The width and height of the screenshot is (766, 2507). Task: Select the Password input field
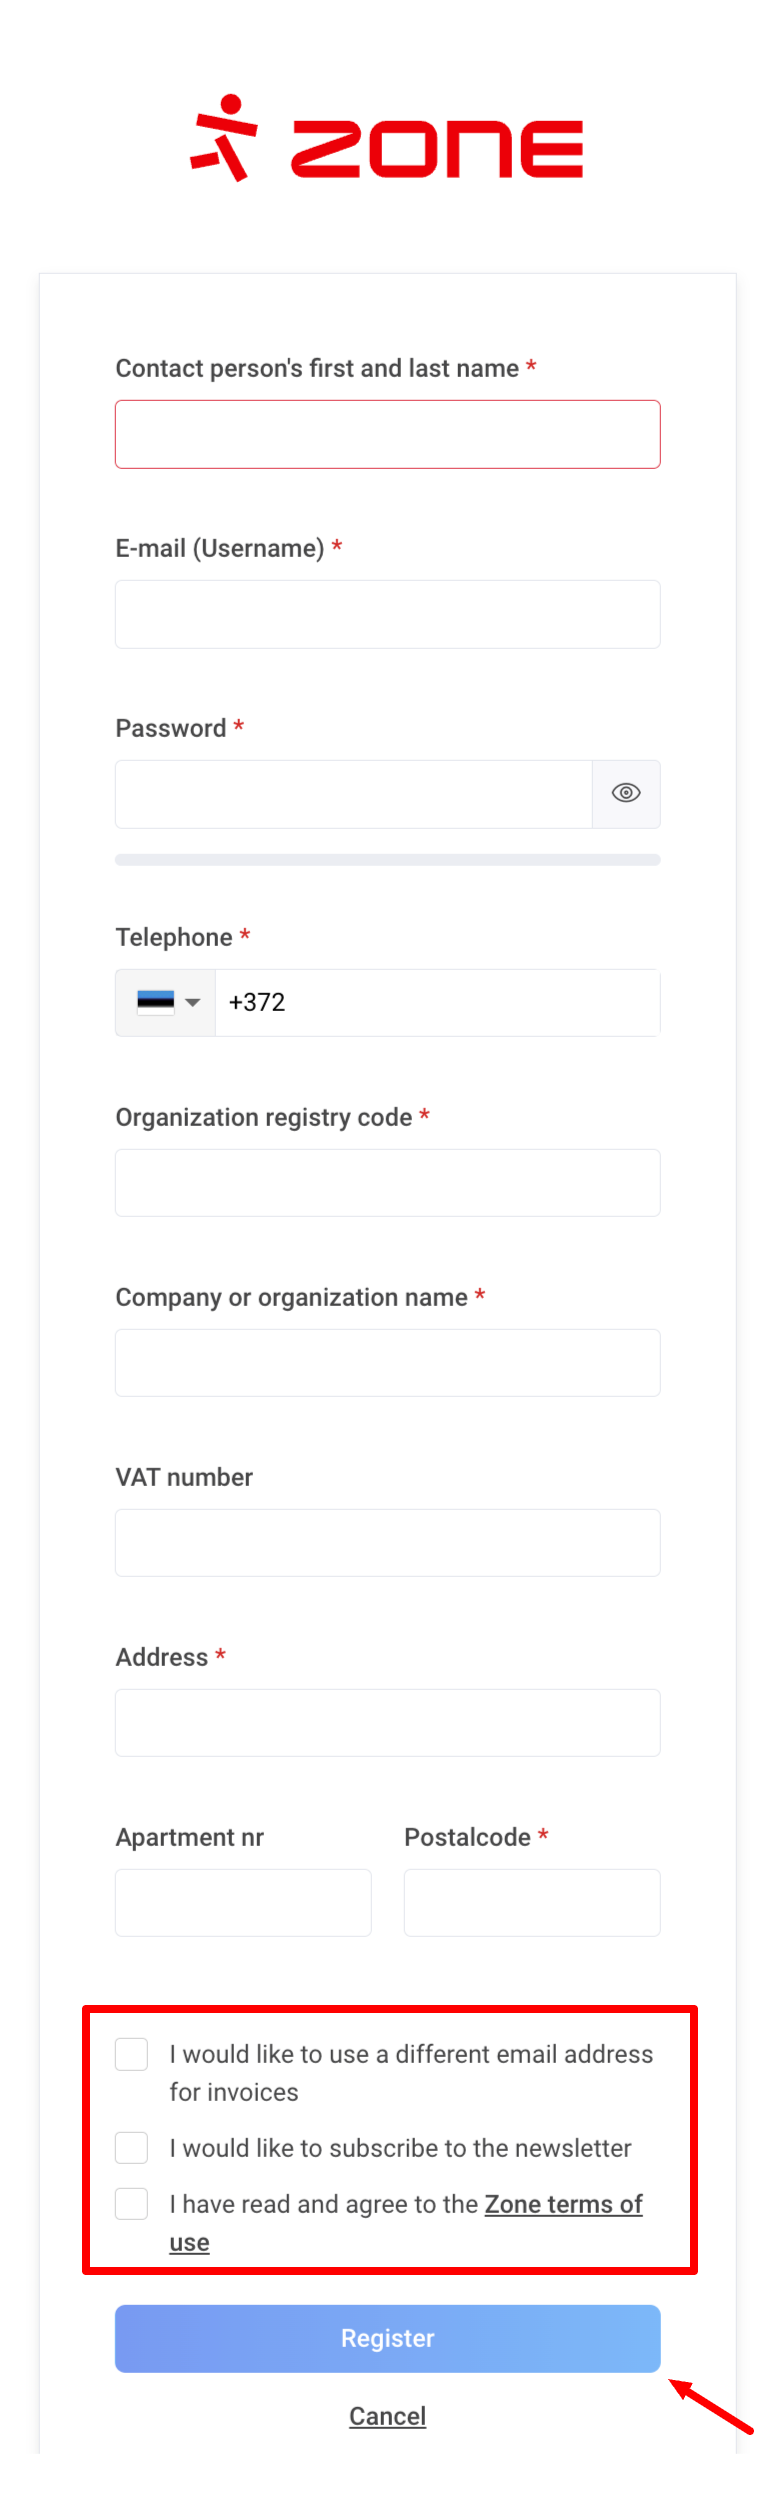(x=353, y=794)
